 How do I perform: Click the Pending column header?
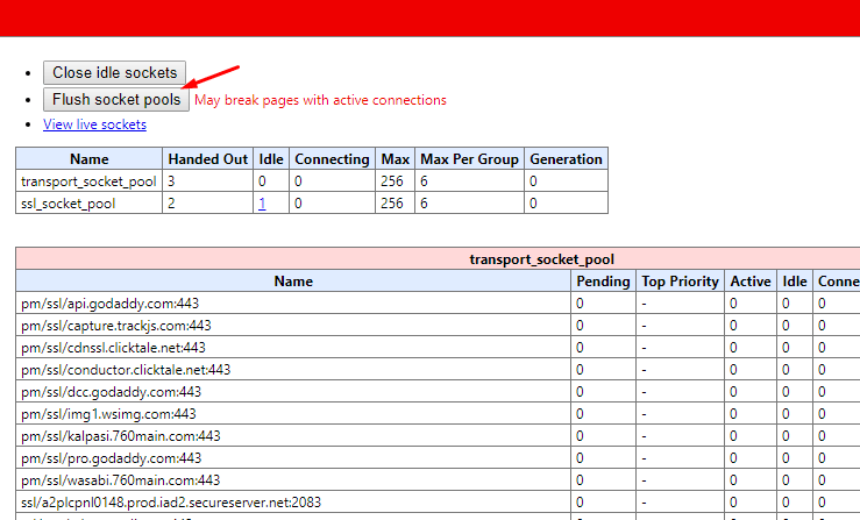point(603,281)
